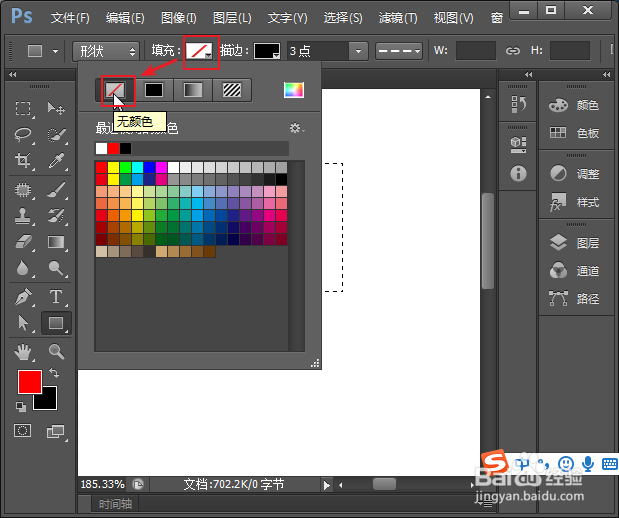Collapse the tools panel double arrow
This screenshot has height=518, width=619.
(13, 74)
